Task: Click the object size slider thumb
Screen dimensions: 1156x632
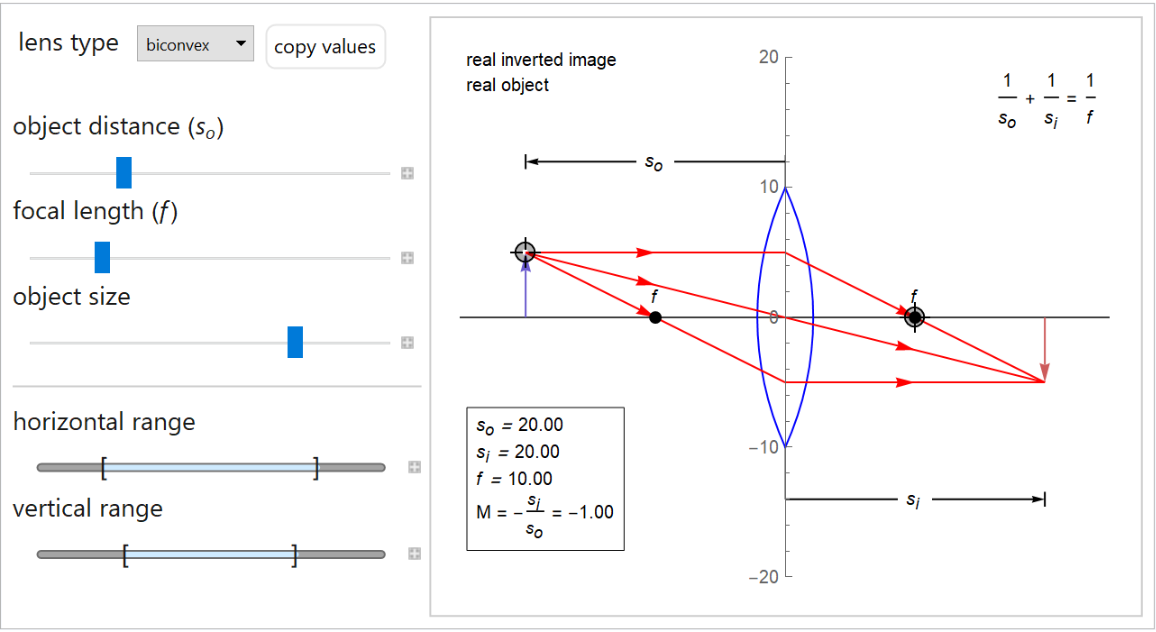Action: (295, 342)
